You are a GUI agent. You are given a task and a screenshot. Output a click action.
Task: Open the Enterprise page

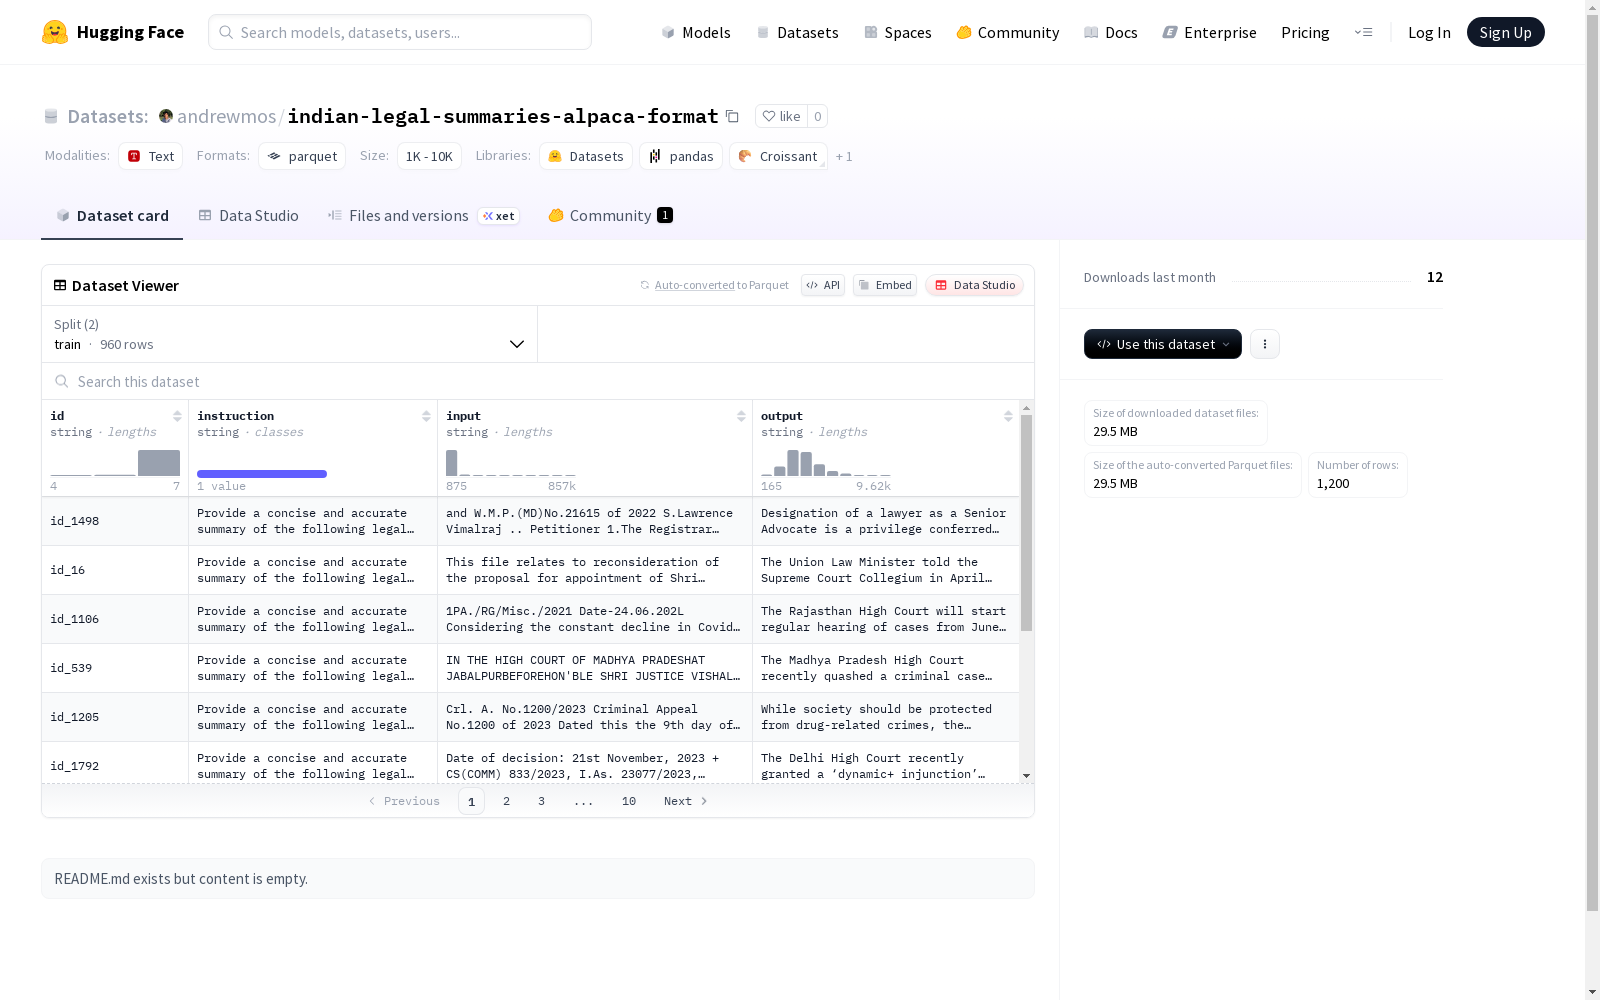click(x=1209, y=32)
